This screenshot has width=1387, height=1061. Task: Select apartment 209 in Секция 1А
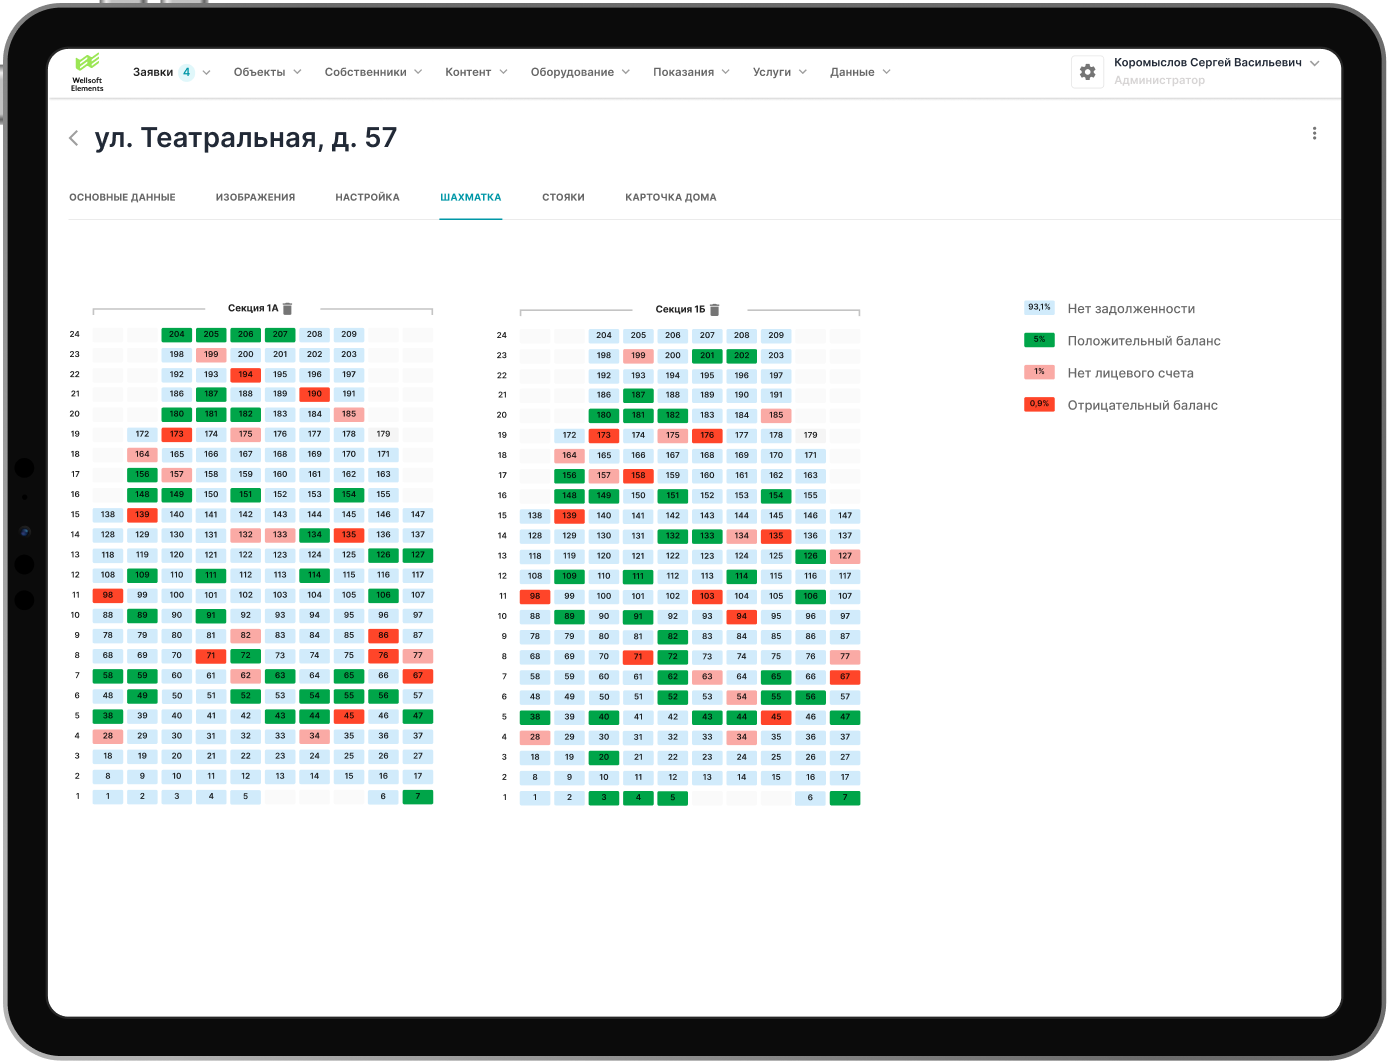click(349, 335)
